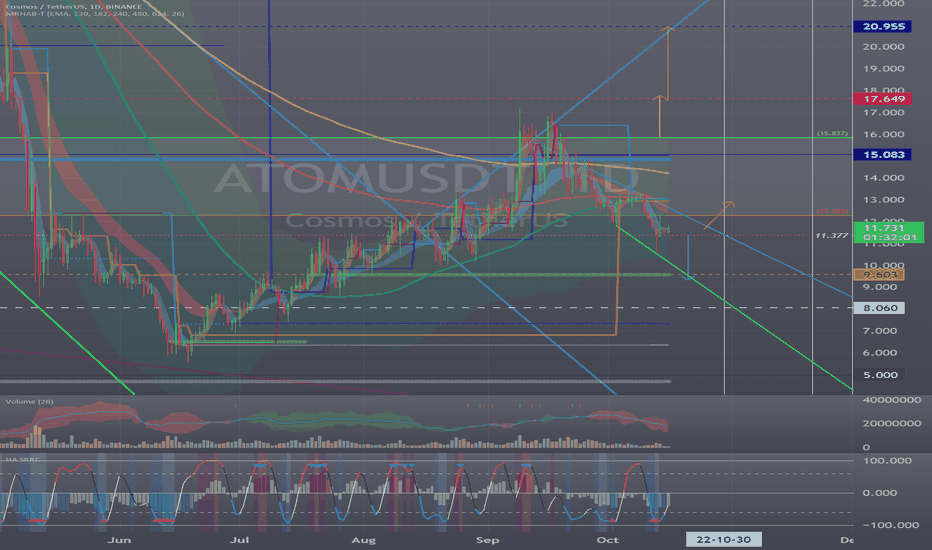Click 5.000 on the price axis

click(x=880, y=375)
